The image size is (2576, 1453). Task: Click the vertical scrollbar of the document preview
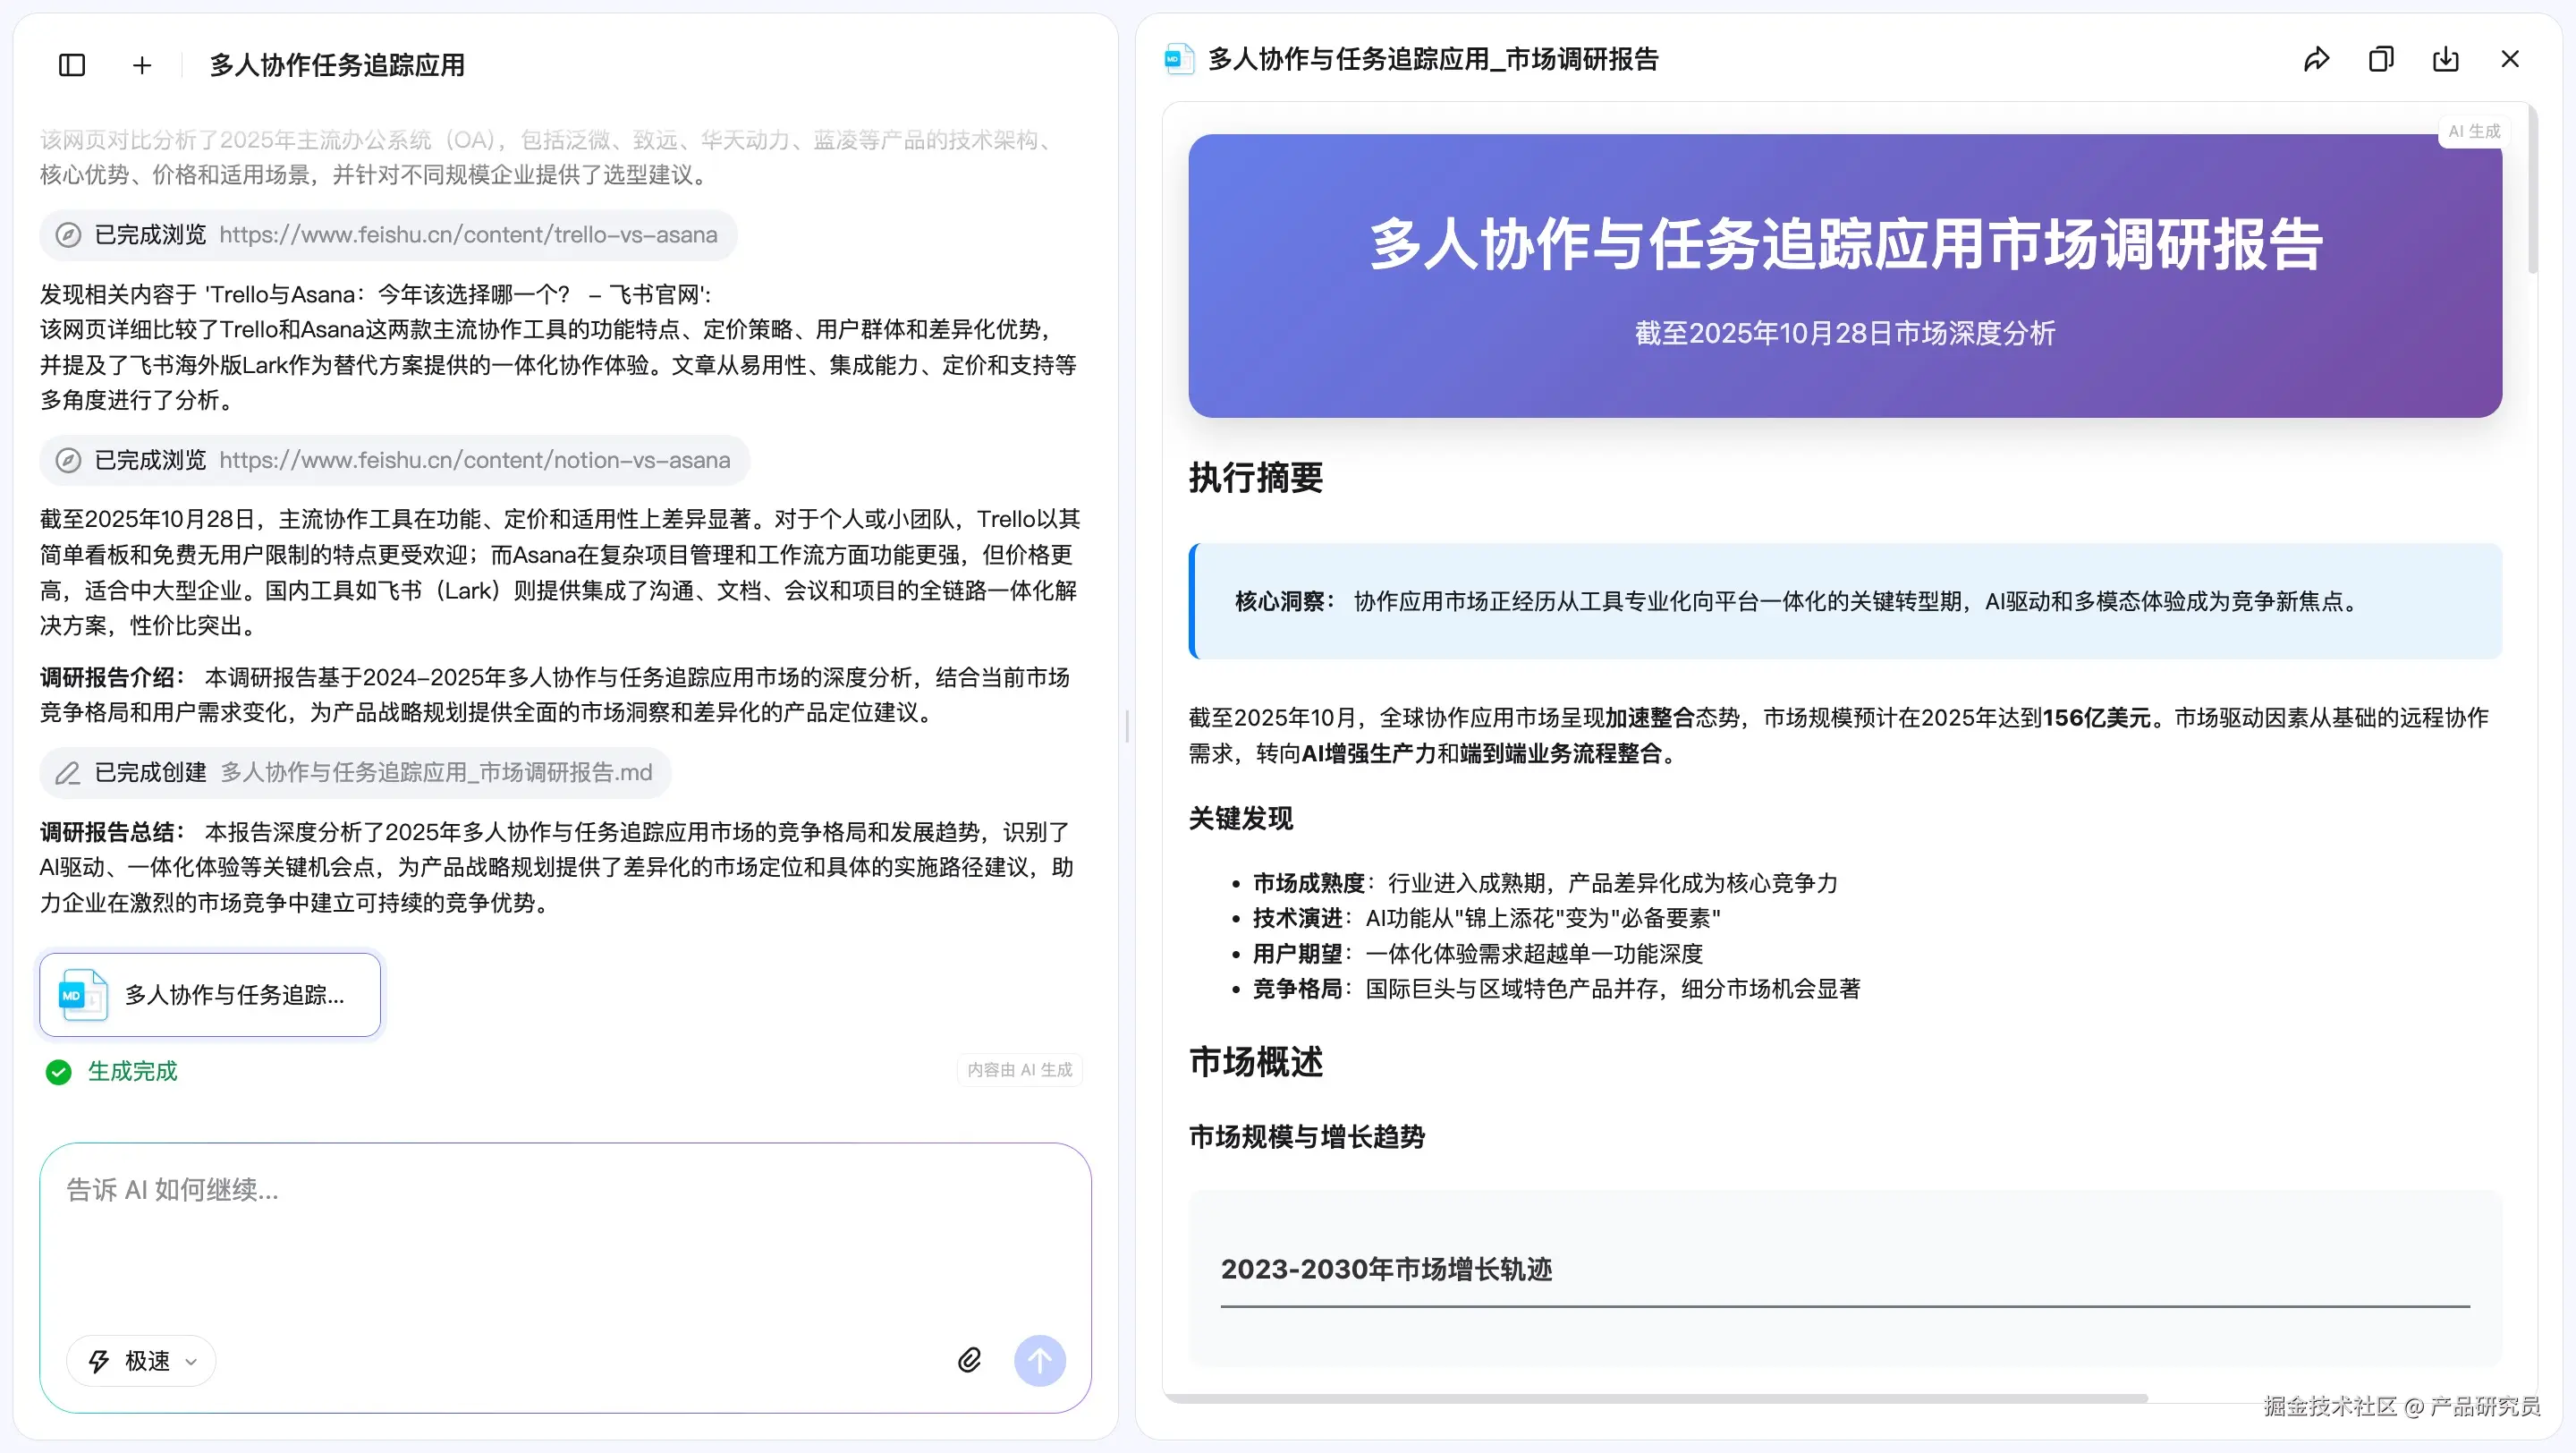2532,190
